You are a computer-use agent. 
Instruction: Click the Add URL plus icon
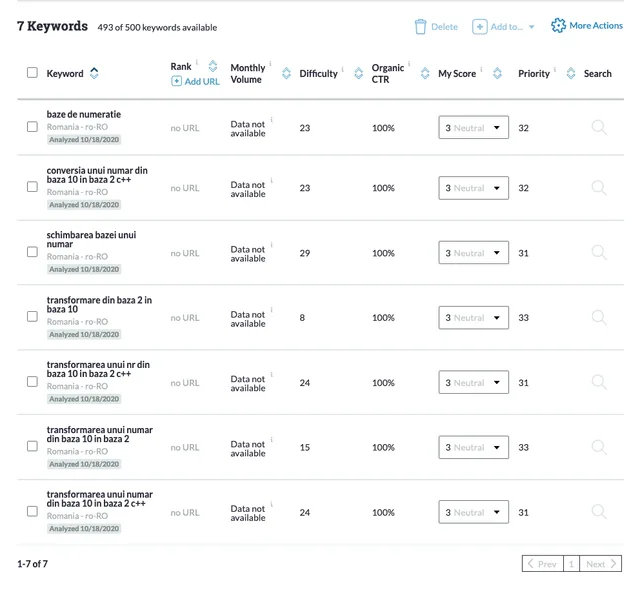177,81
